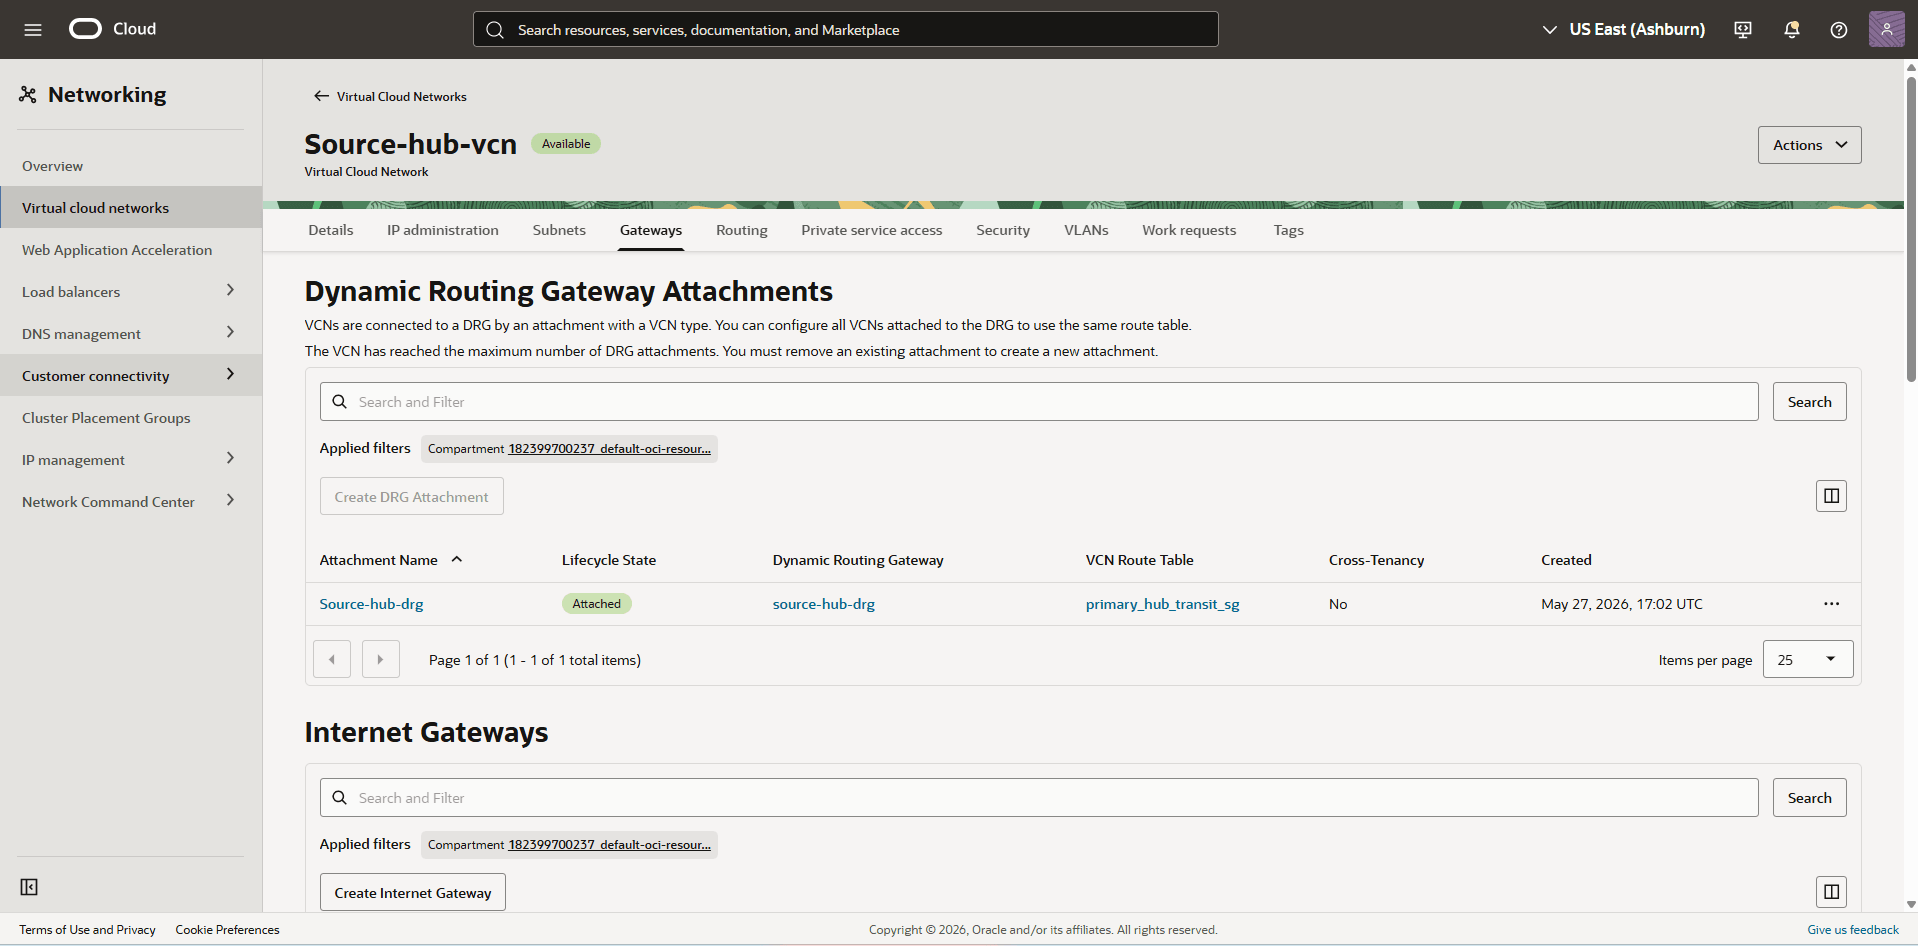Open the source-hub-drg gateway link
The image size is (1918, 946).
click(x=823, y=604)
